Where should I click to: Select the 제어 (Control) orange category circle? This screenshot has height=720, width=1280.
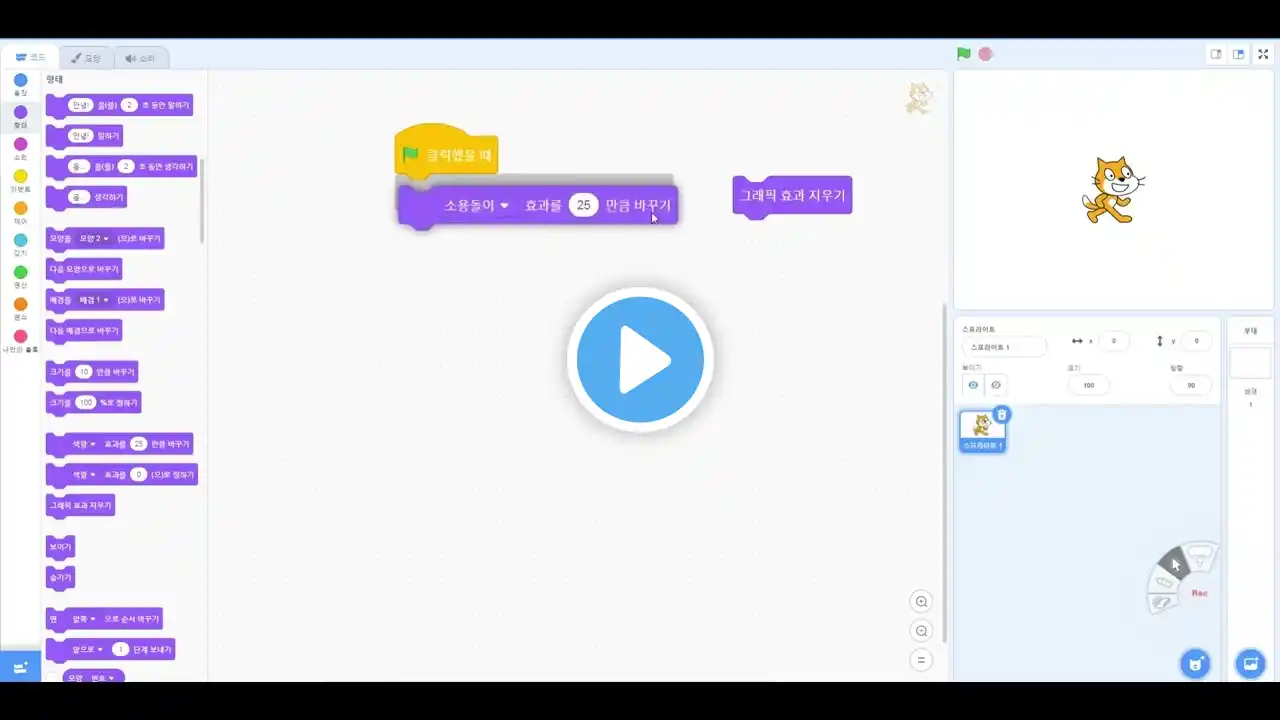tap(20, 208)
